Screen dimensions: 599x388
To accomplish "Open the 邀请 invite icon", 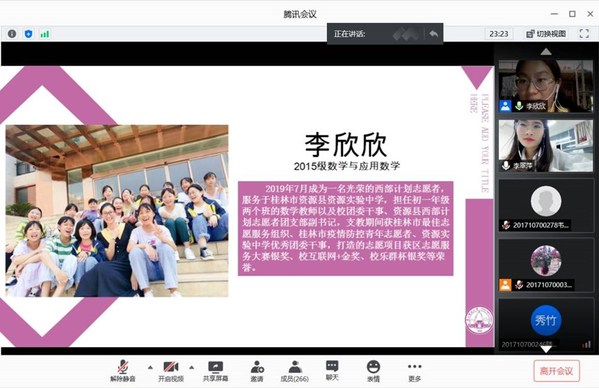I will coord(257,371).
